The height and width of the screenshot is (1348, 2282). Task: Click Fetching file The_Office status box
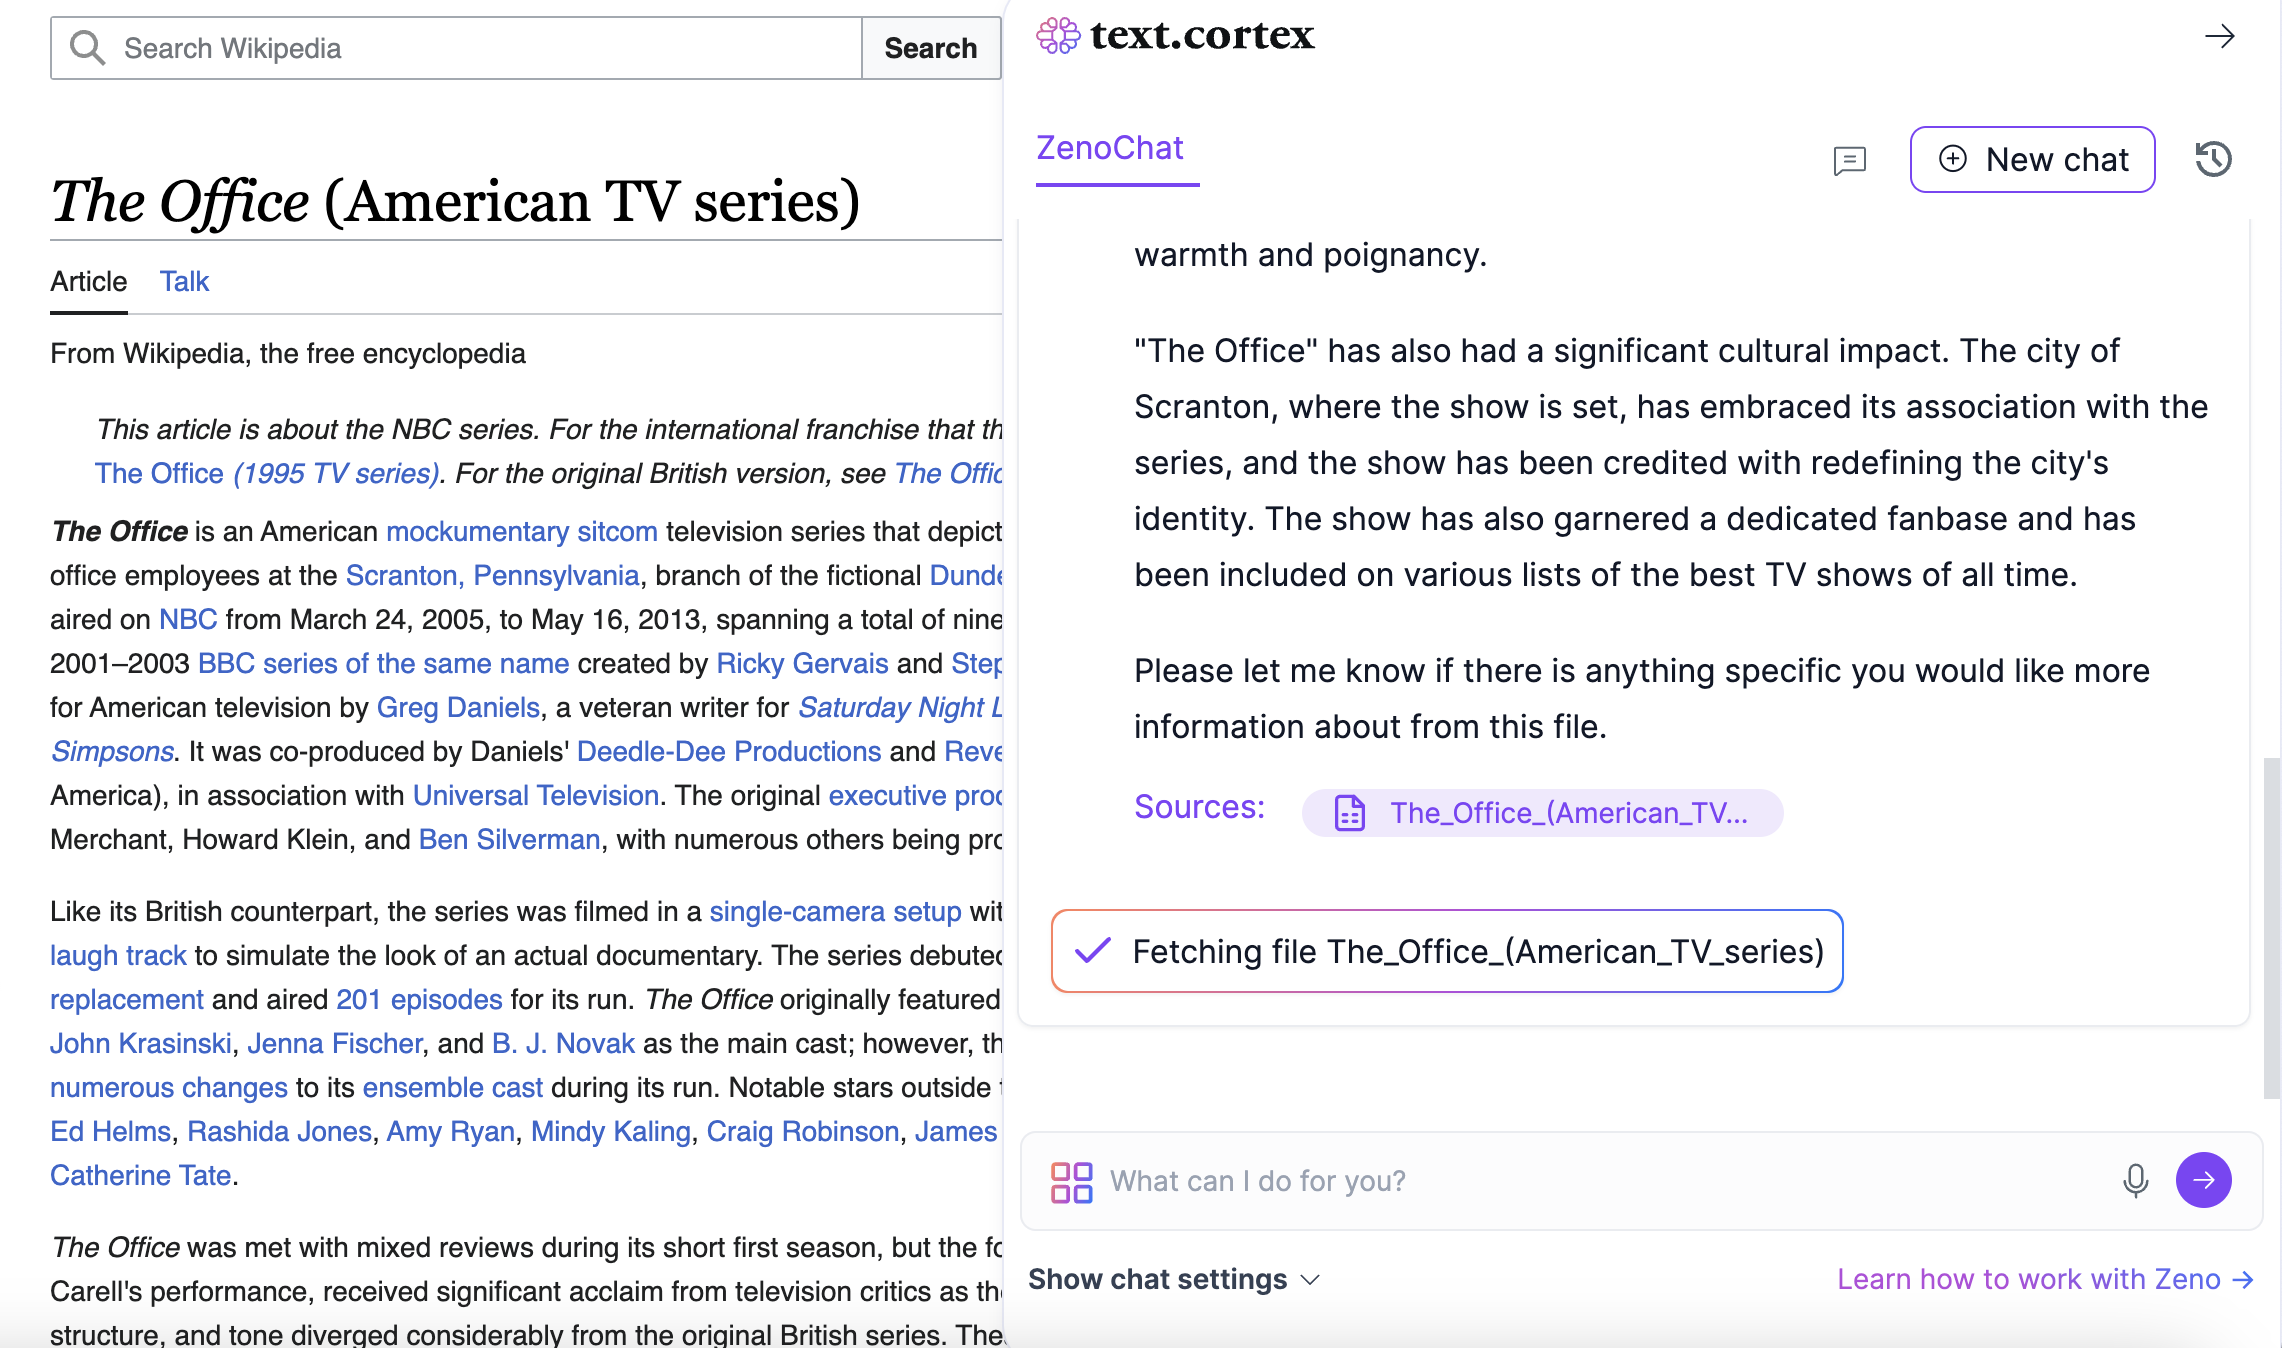click(x=1446, y=951)
